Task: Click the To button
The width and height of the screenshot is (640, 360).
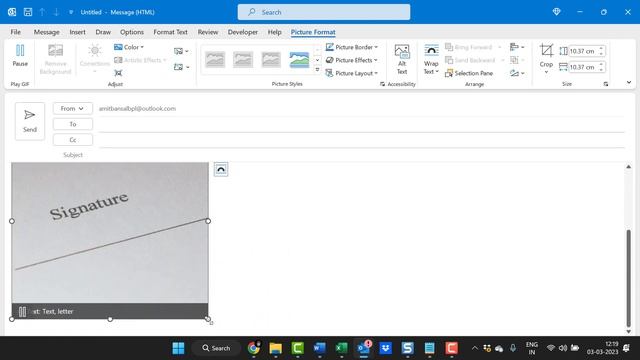Action: point(73,124)
